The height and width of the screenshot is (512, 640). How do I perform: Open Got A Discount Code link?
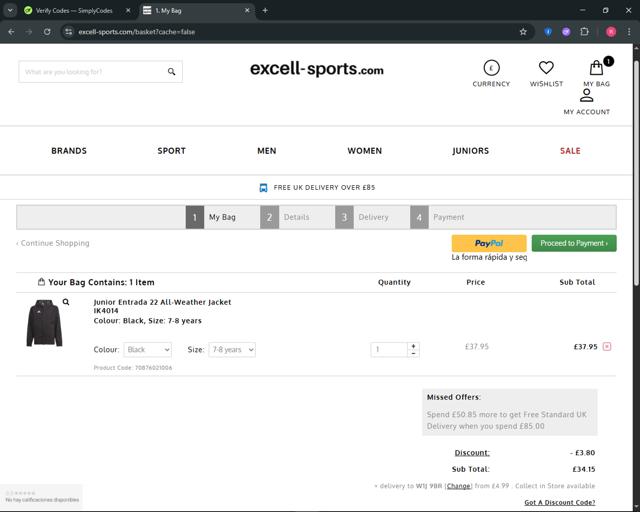coord(560,503)
